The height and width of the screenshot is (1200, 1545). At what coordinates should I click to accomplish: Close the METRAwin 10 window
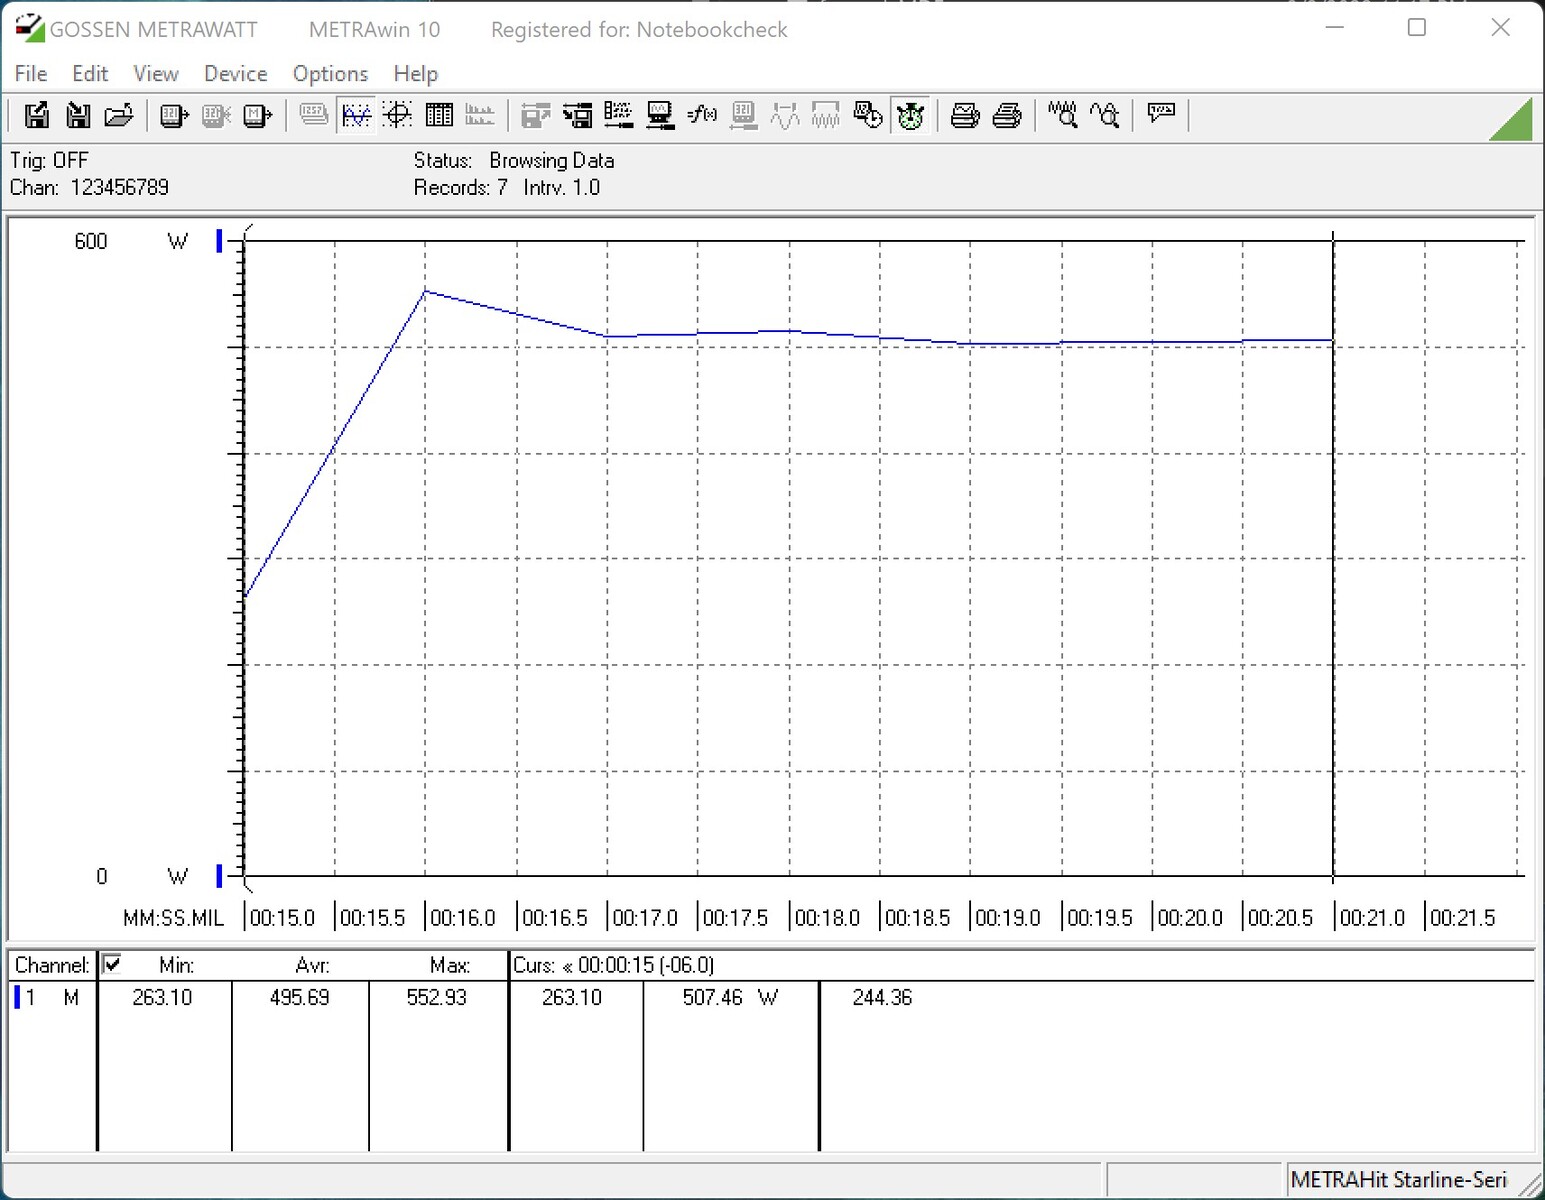tap(1500, 28)
